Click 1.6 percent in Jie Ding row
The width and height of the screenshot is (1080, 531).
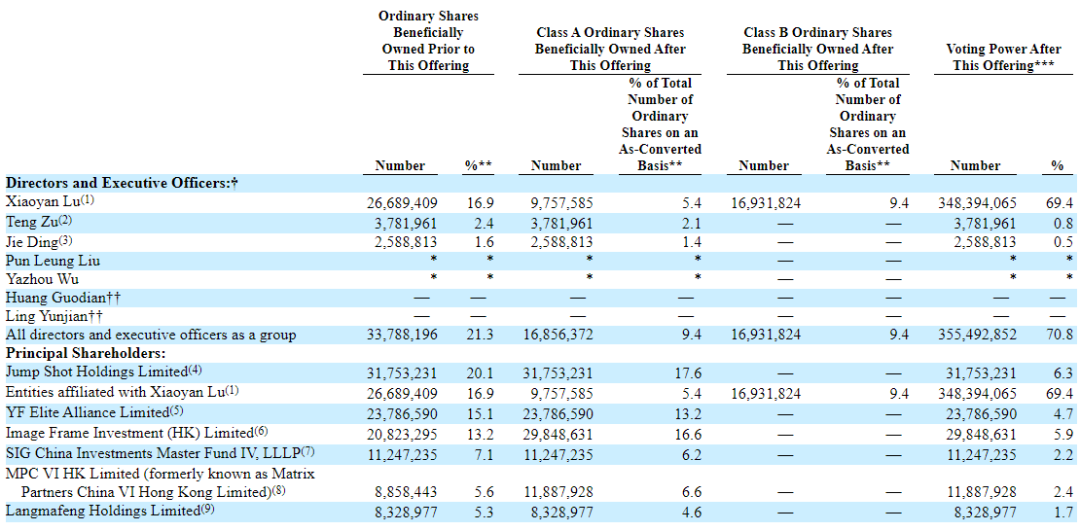484,242
